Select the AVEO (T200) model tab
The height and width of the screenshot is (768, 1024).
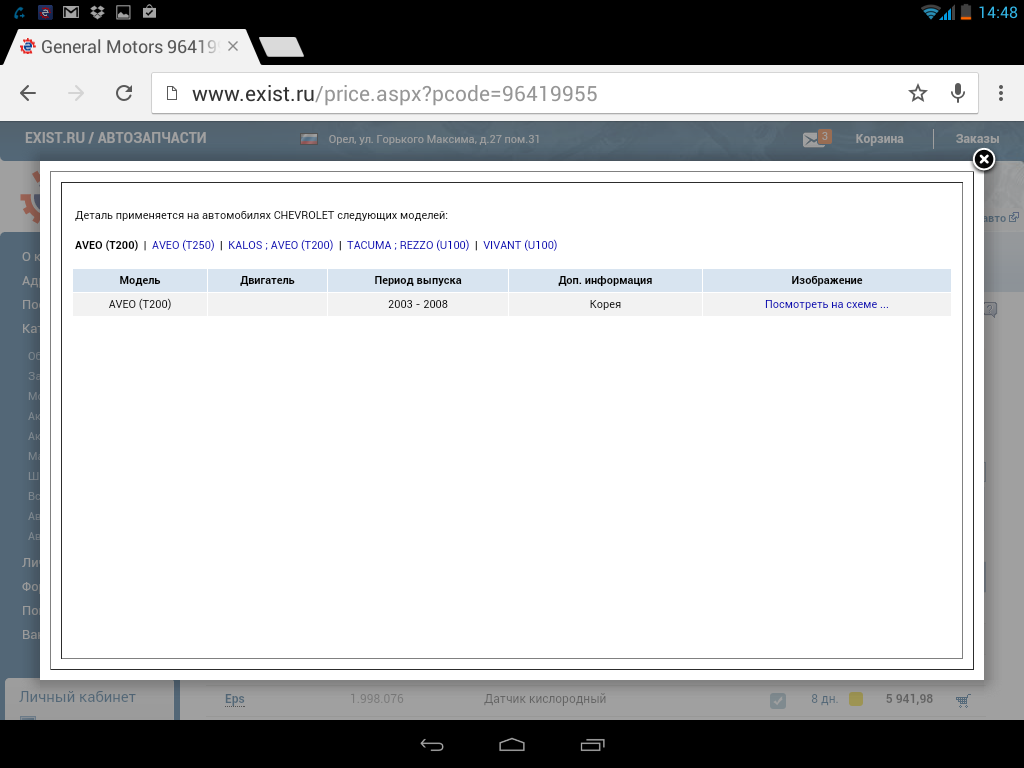point(106,246)
